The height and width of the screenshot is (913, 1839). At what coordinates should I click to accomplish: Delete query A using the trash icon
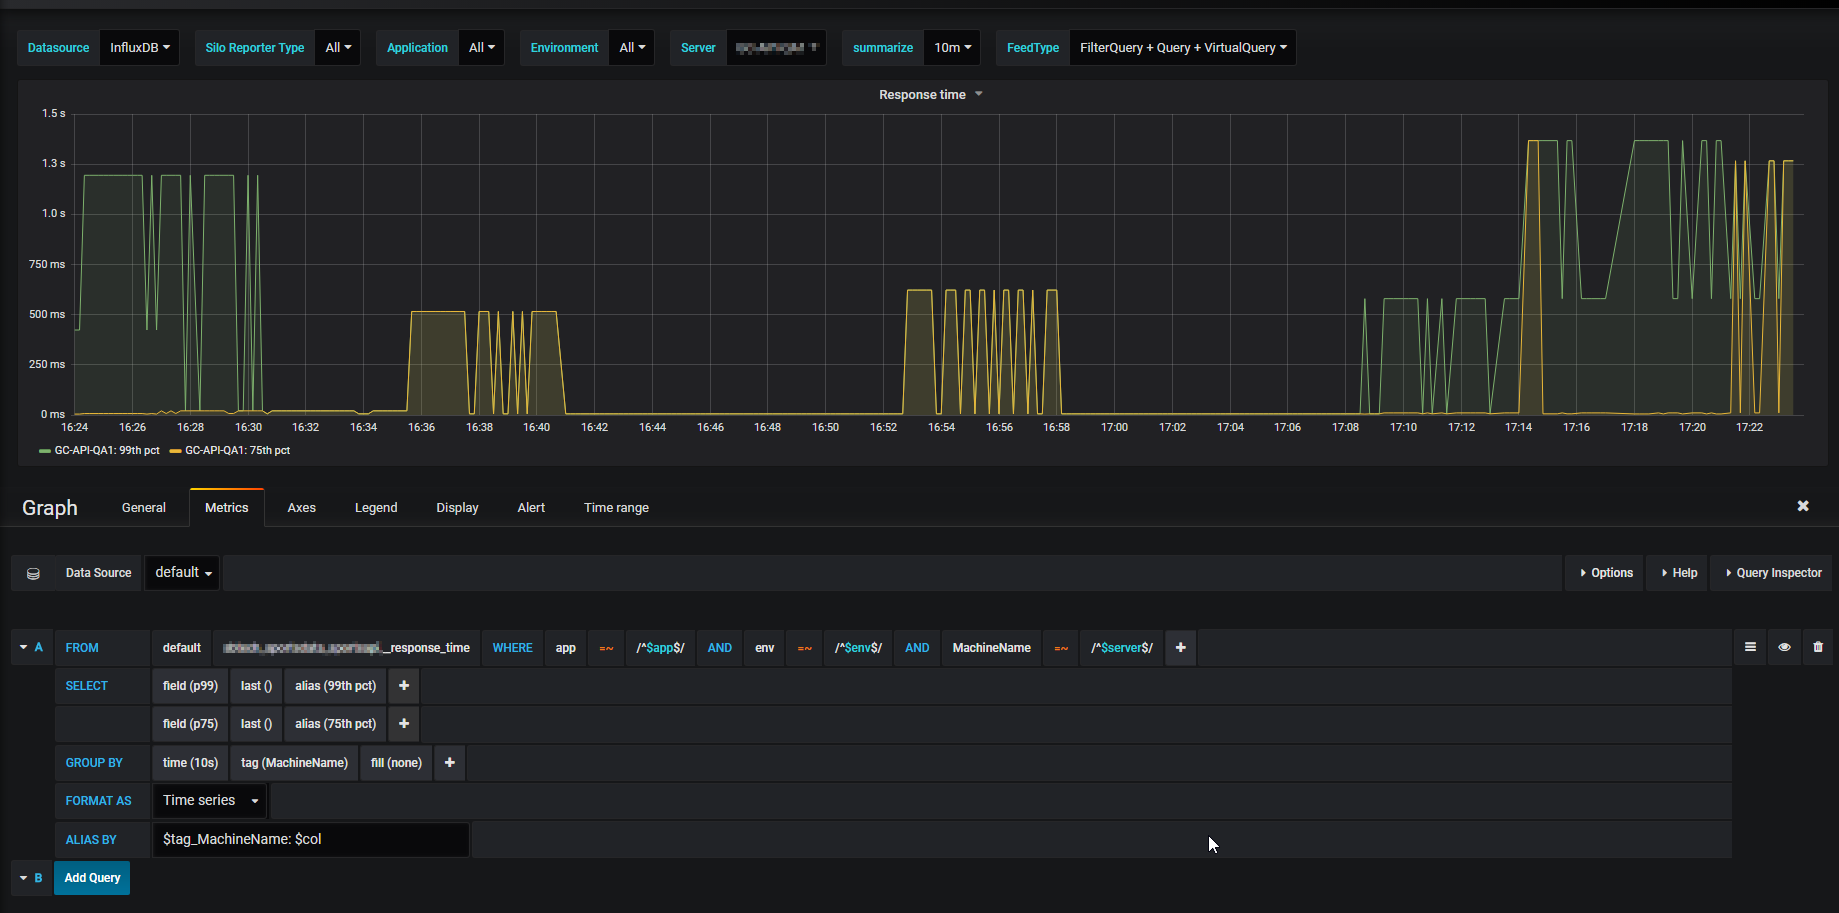1818,647
